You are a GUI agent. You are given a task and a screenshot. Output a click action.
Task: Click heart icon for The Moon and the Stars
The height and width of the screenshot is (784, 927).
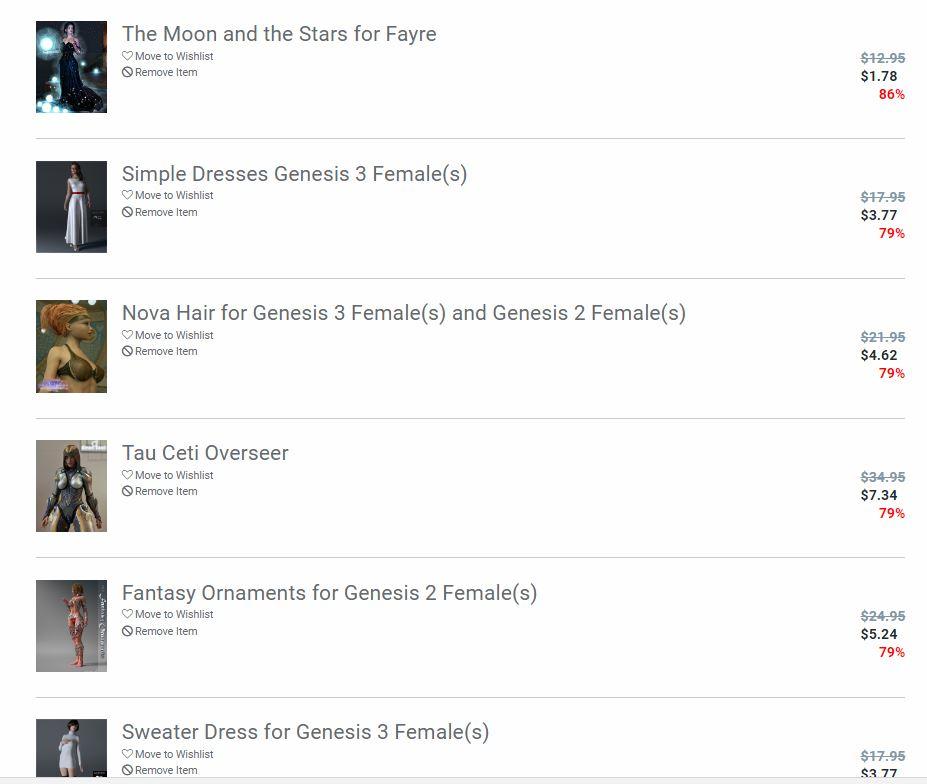click(127, 56)
